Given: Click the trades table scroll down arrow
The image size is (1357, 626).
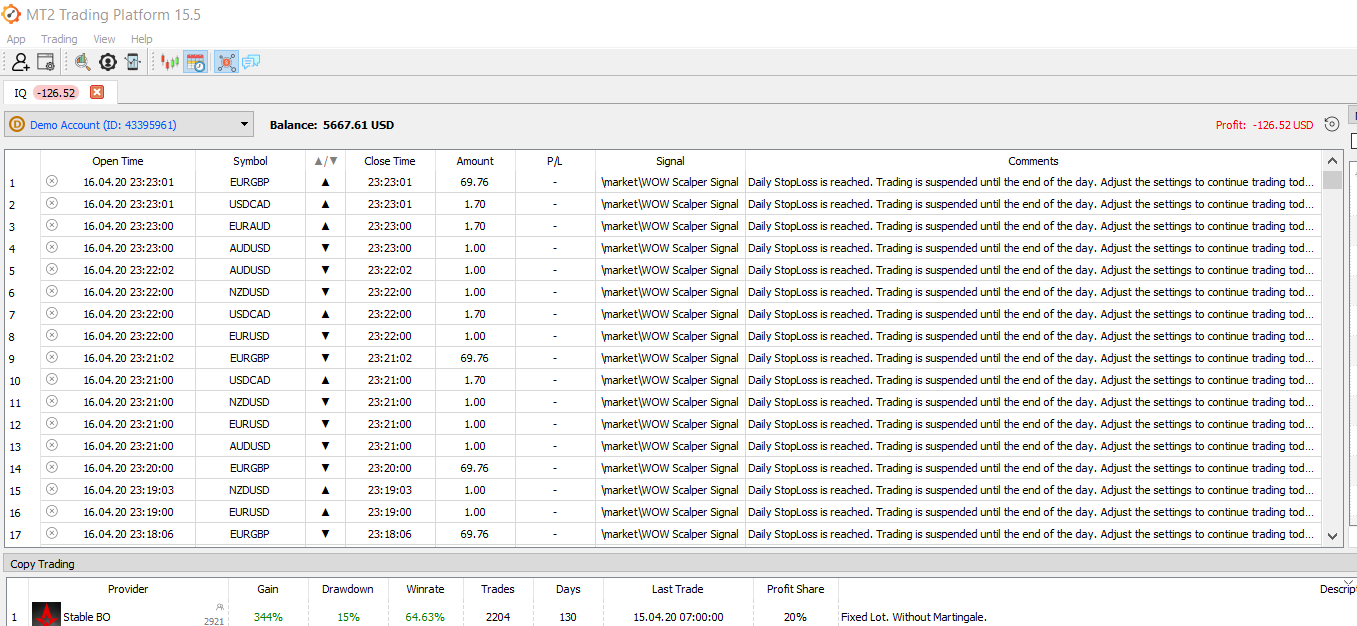Looking at the screenshot, I should 1332,536.
